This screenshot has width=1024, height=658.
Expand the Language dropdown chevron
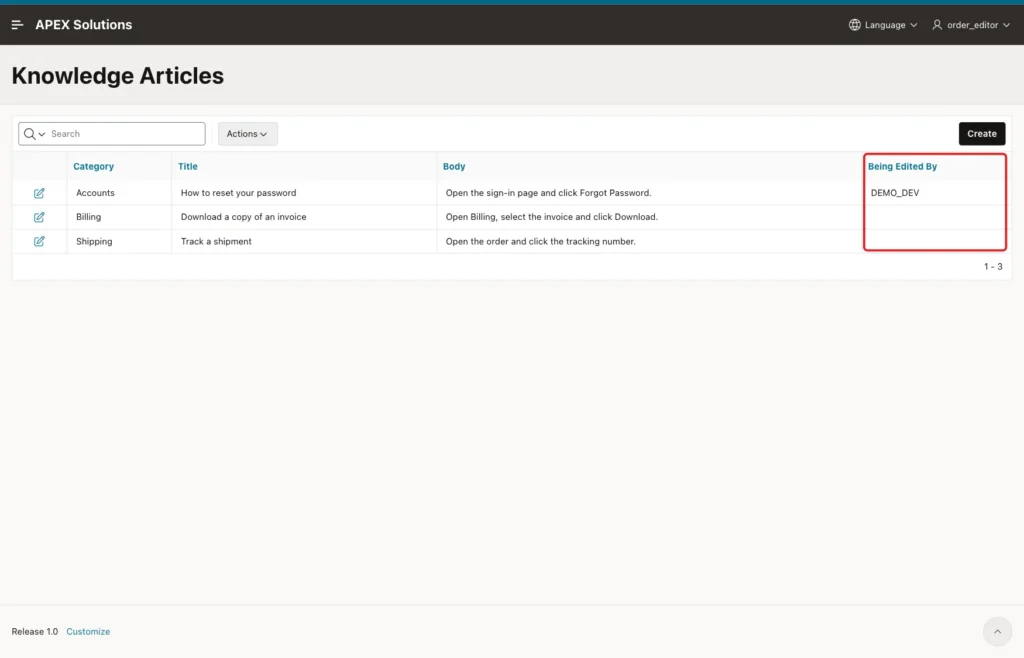pos(914,25)
